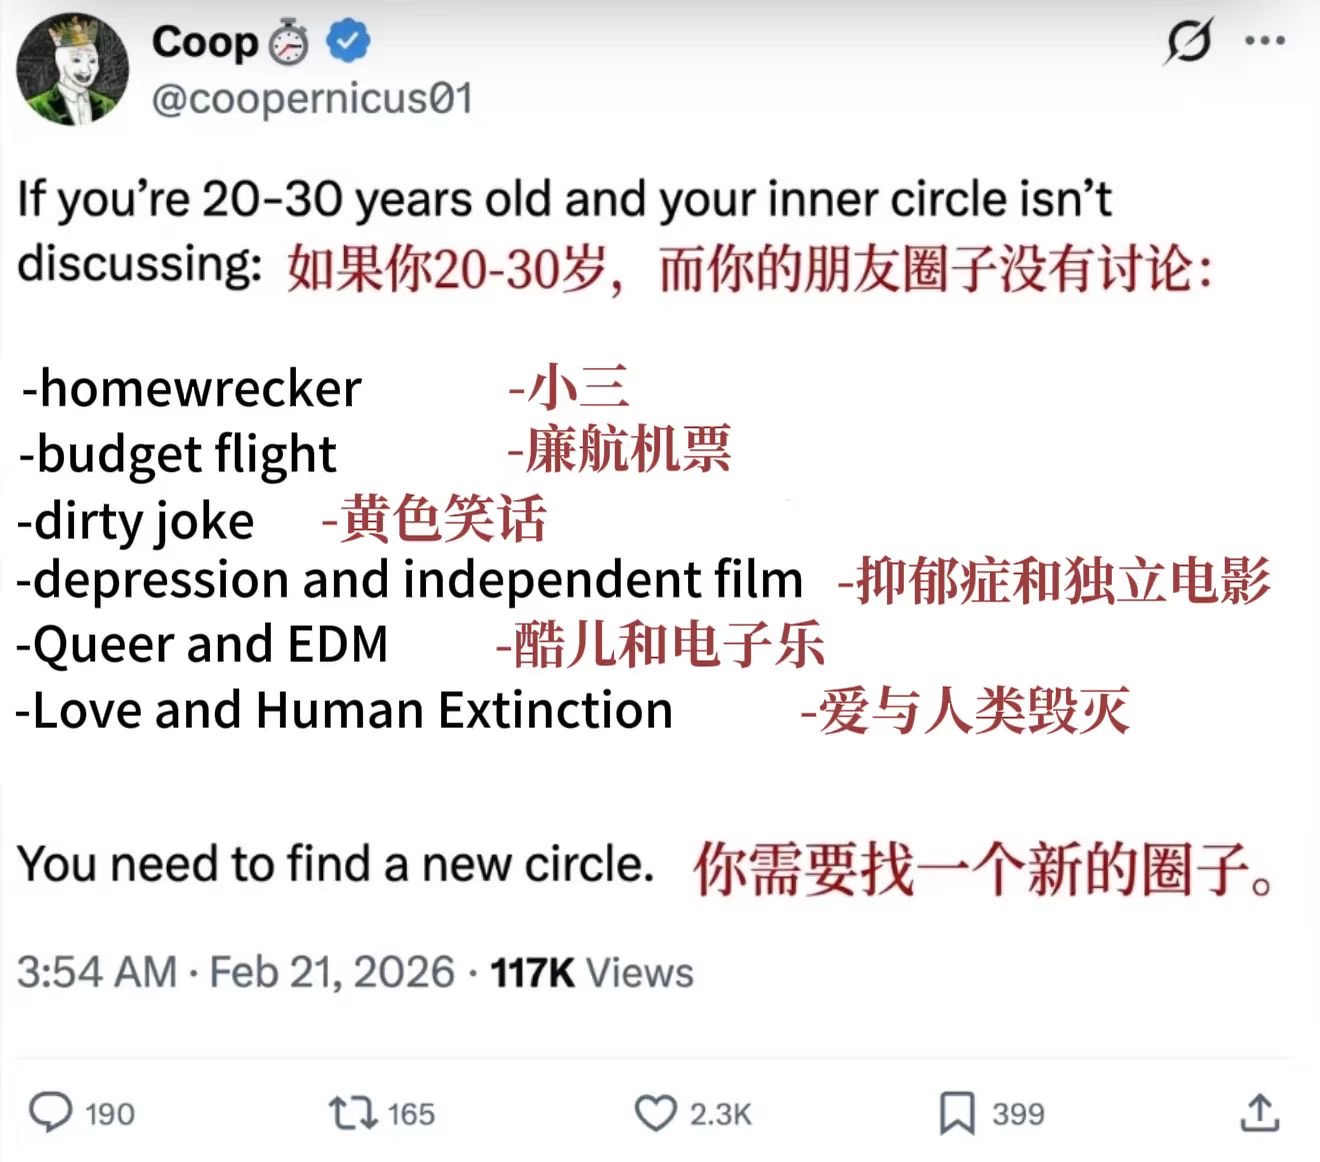Toggle the bookmark icon
Viewport: 1320px width, 1162px height.
(x=957, y=1112)
